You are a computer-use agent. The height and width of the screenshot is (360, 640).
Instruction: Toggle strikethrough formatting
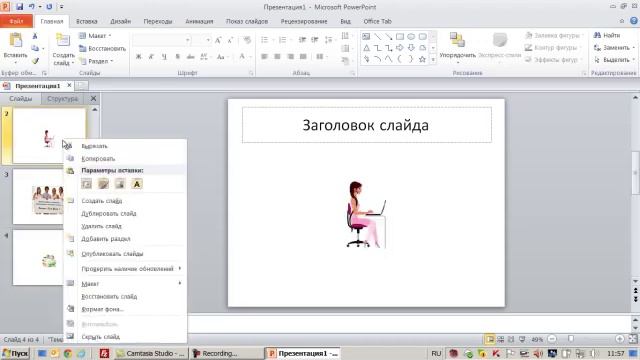(x=191, y=57)
